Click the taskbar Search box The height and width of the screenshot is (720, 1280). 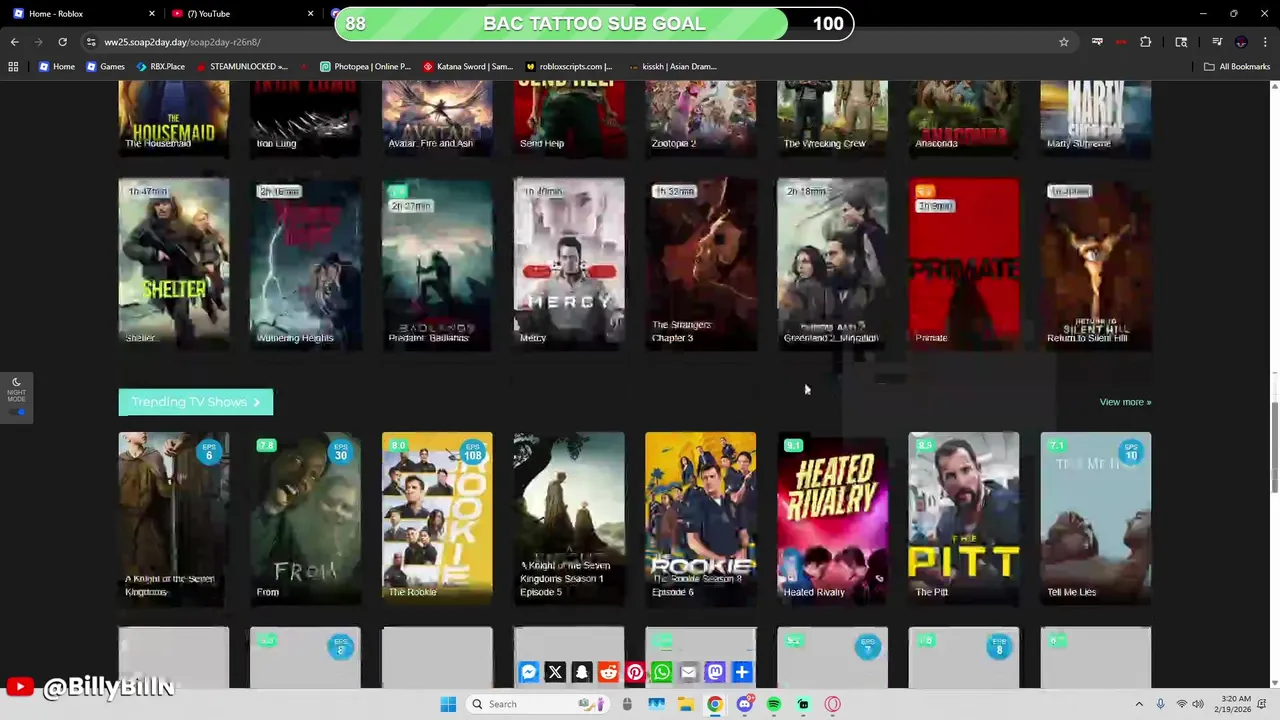pyautogui.click(x=537, y=704)
